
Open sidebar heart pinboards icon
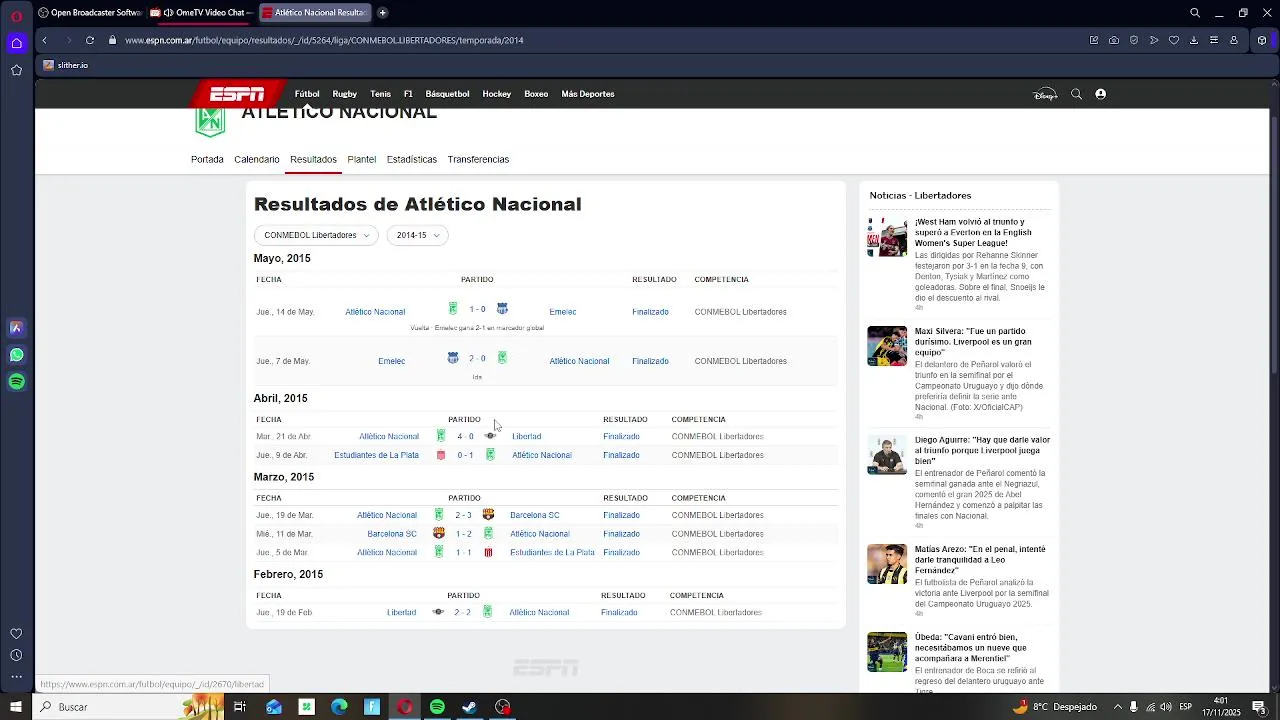[16, 634]
